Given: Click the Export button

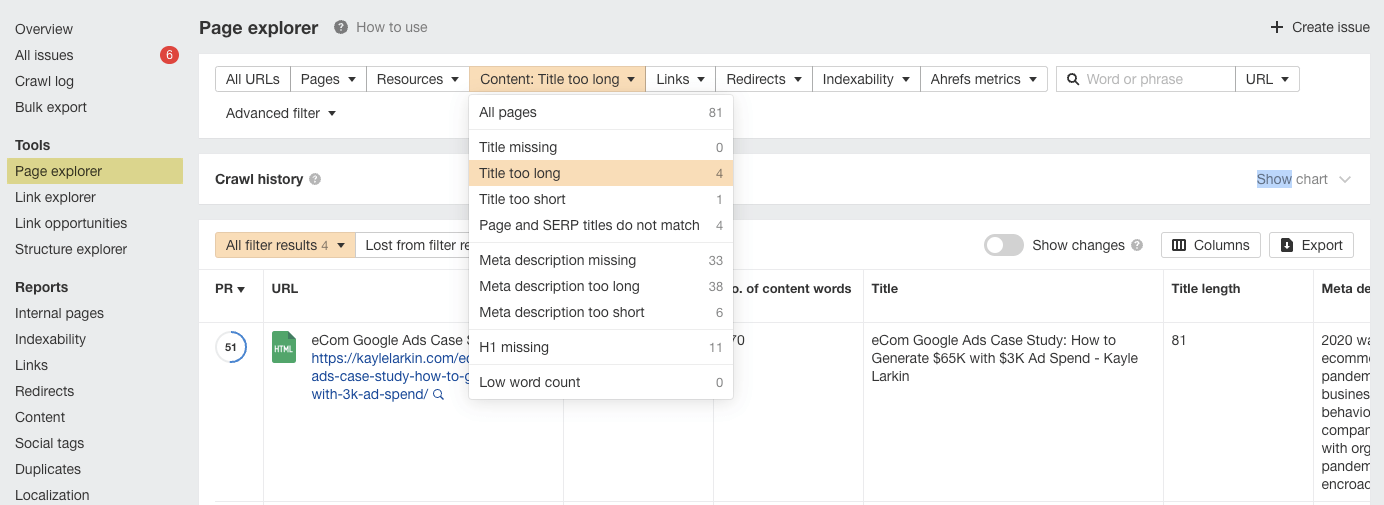Looking at the screenshot, I should [x=1311, y=245].
